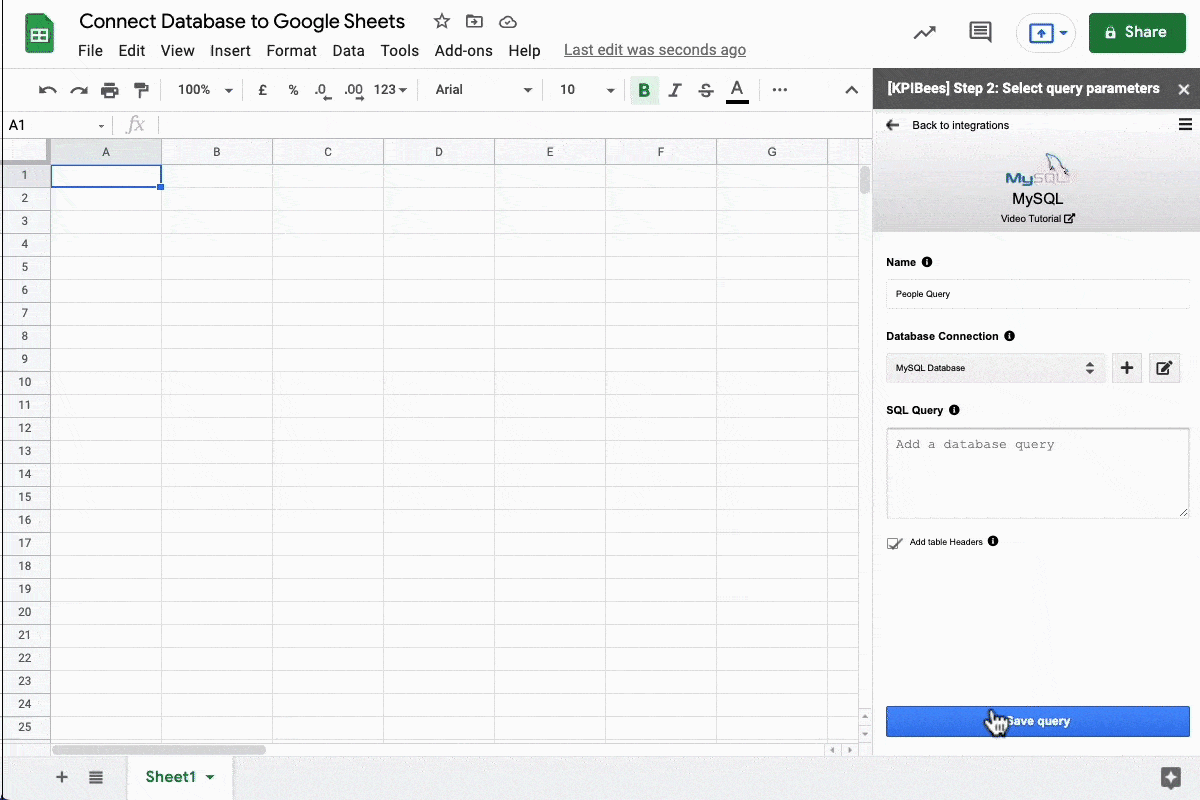Open the Data menu
The image size is (1200, 800).
tap(348, 51)
